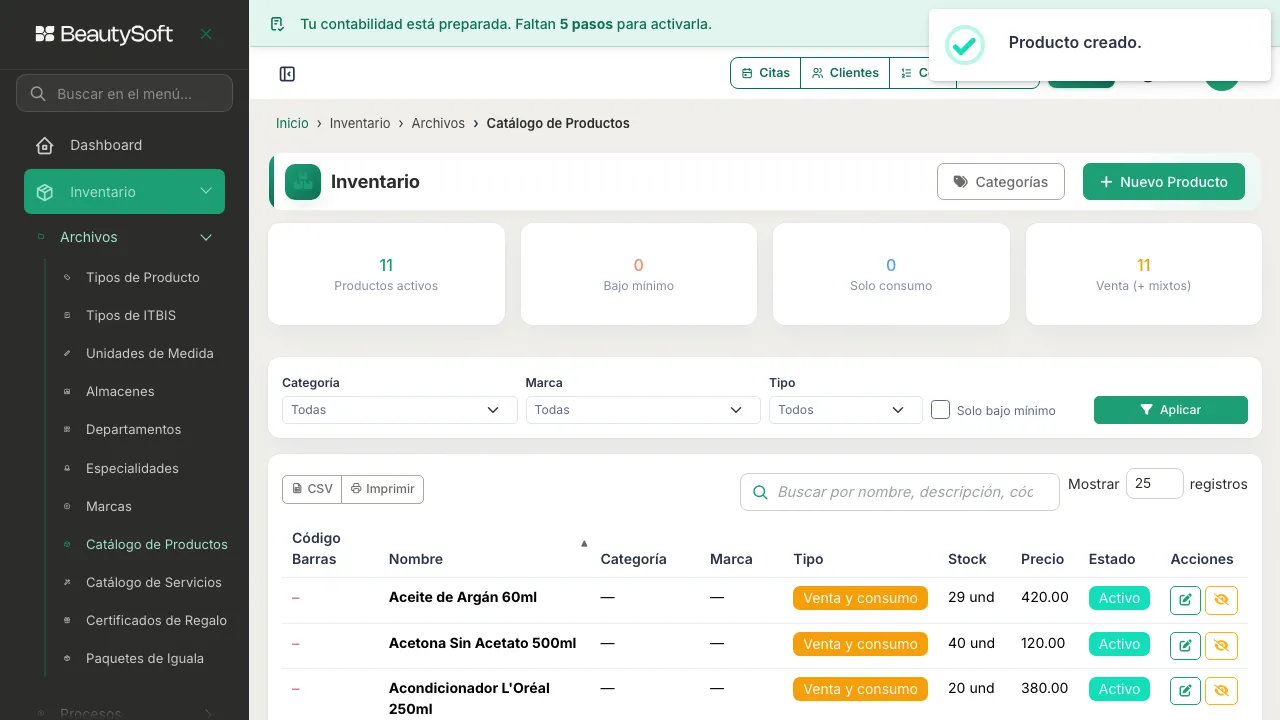Open Clientes shortcut in top bar
The height and width of the screenshot is (720, 1280).
pyautogui.click(x=845, y=73)
